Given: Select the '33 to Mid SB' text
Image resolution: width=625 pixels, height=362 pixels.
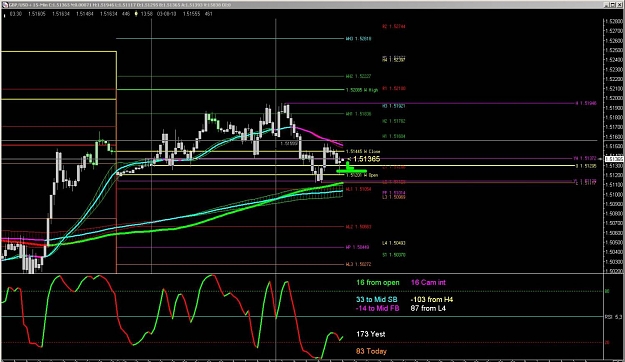Looking at the screenshot, I should (377, 299).
